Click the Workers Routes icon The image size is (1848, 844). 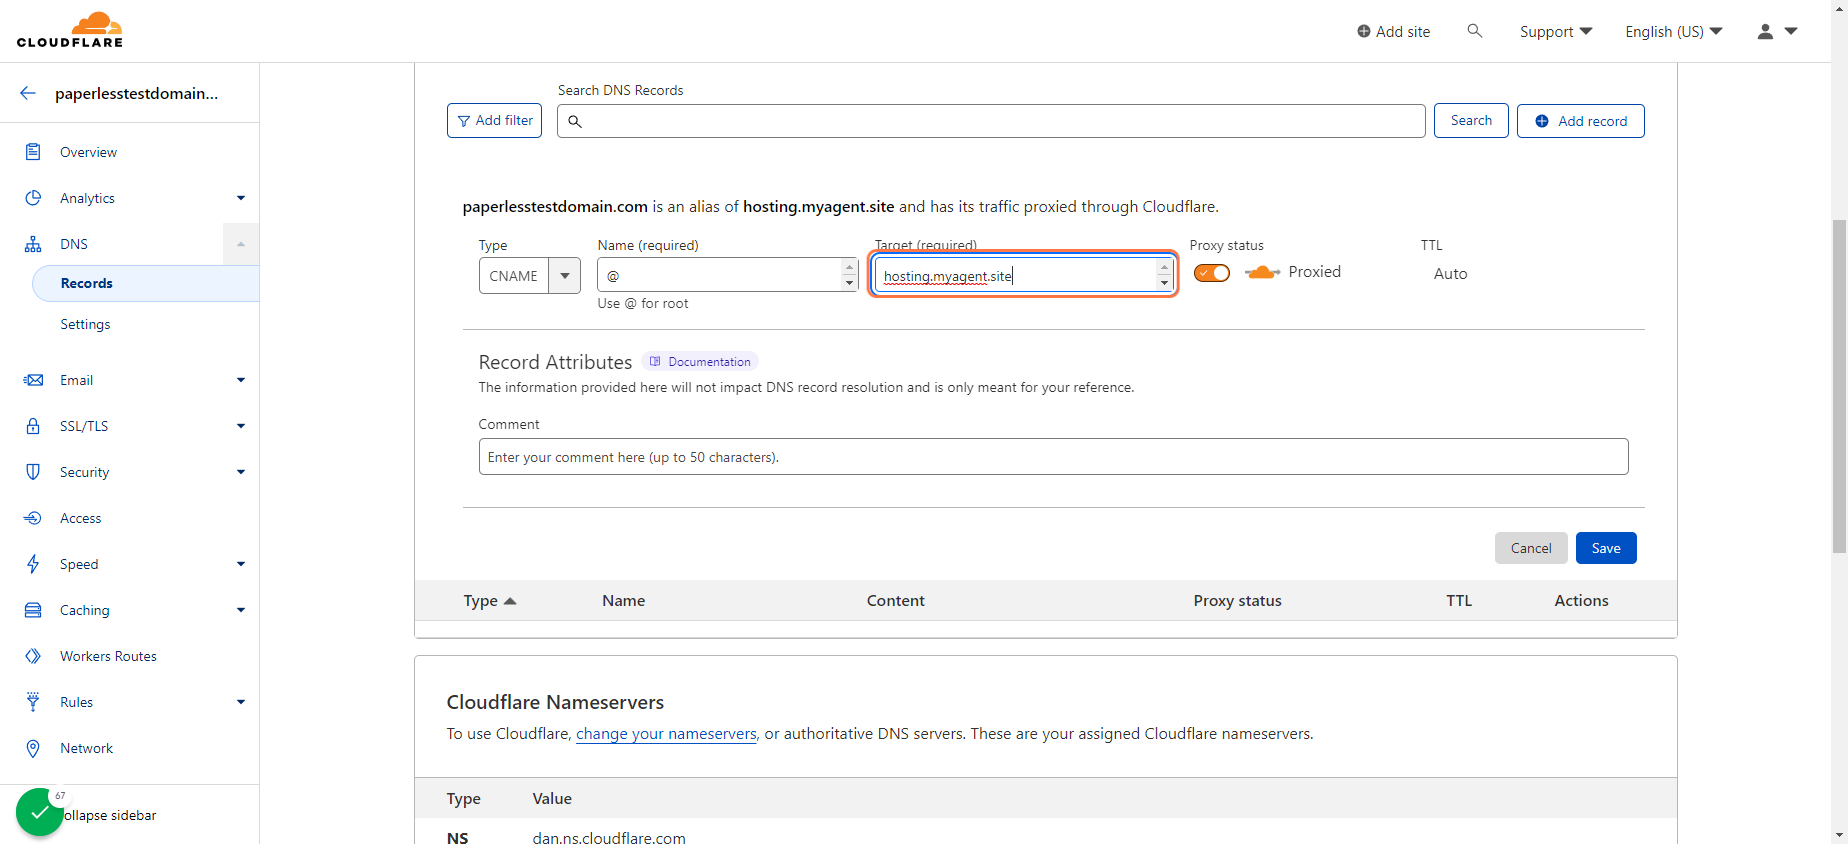click(x=33, y=656)
